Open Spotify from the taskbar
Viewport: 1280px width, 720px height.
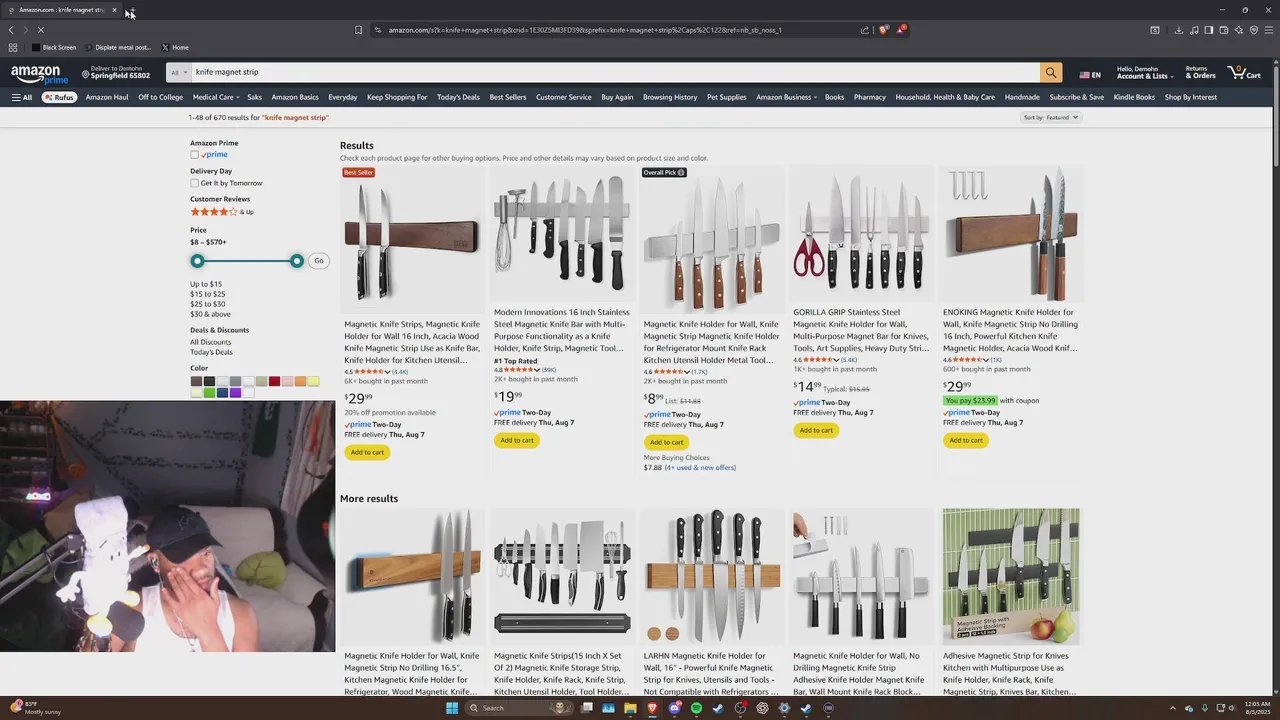(696, 708)
